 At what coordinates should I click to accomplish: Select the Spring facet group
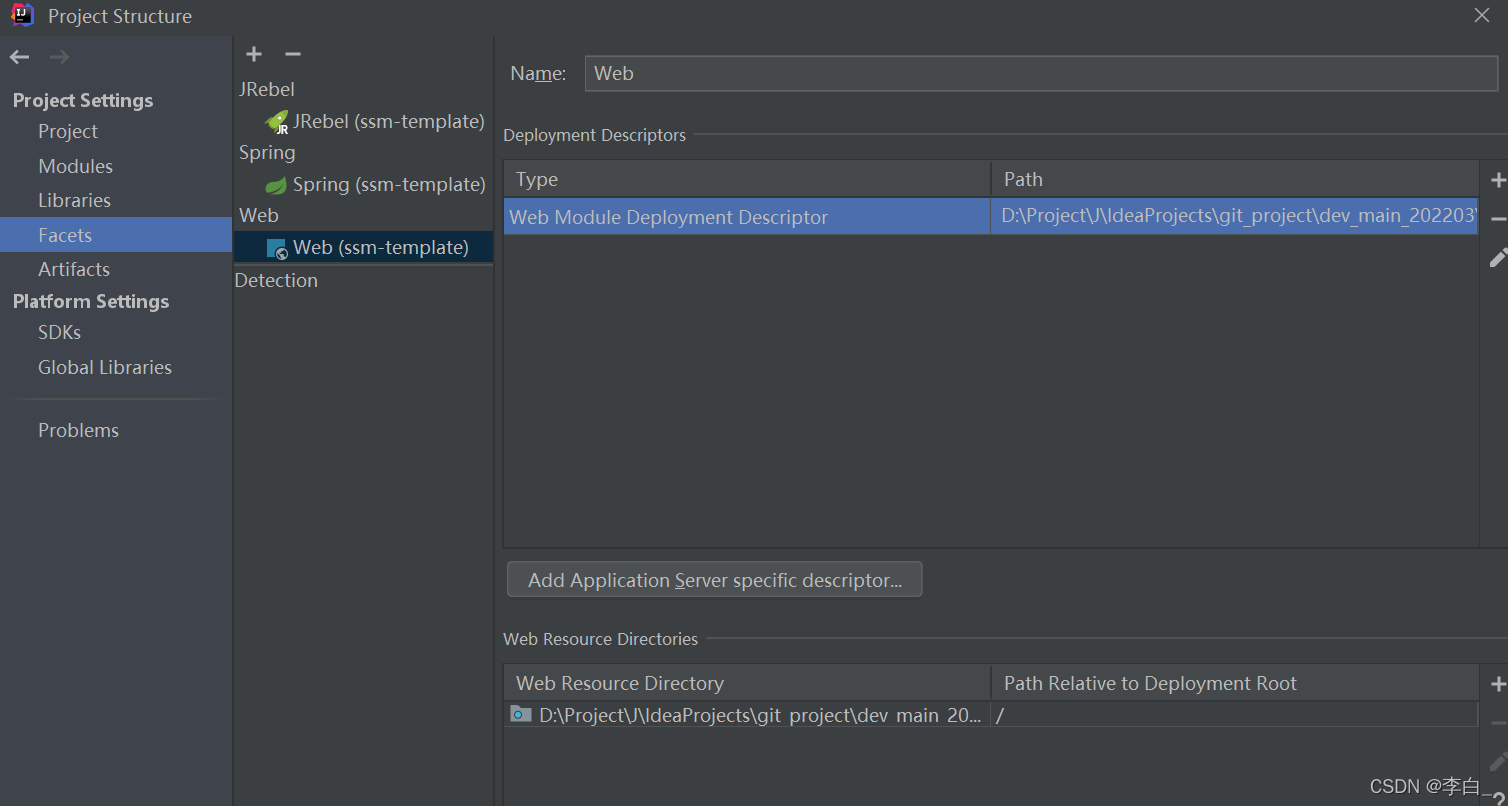coord(267,152)
